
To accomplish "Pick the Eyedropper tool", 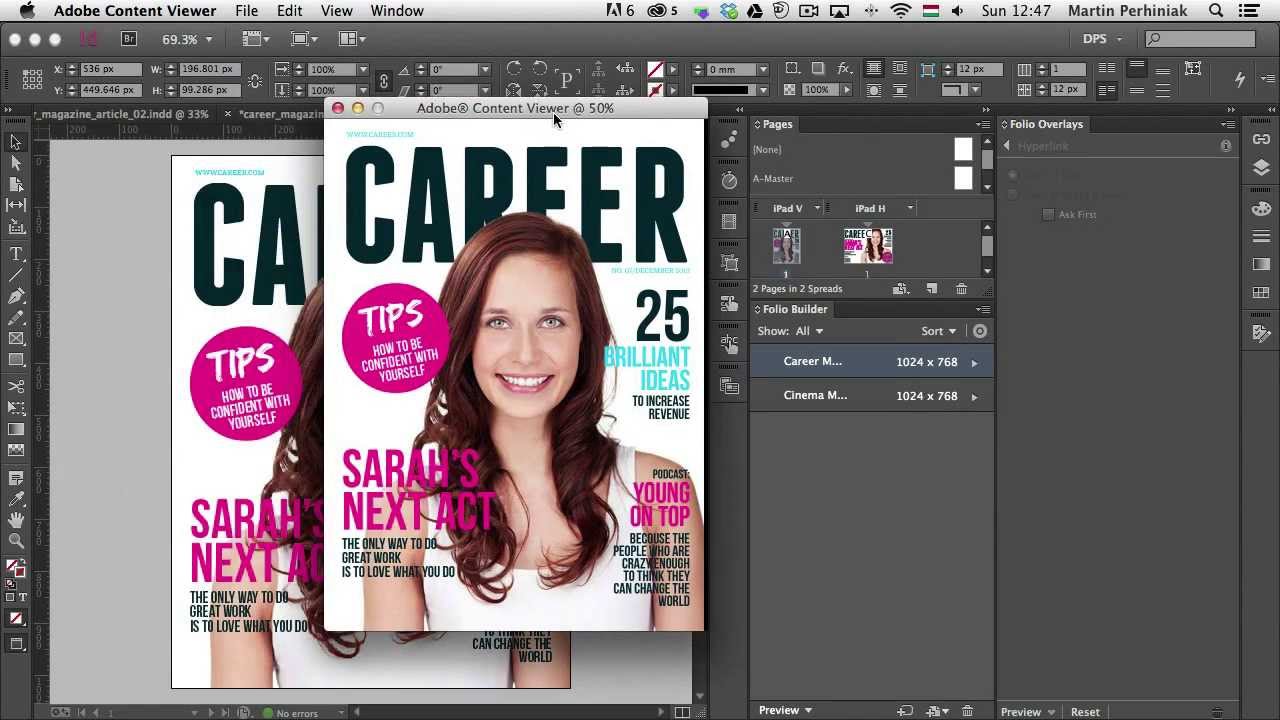I will (16, 499).
